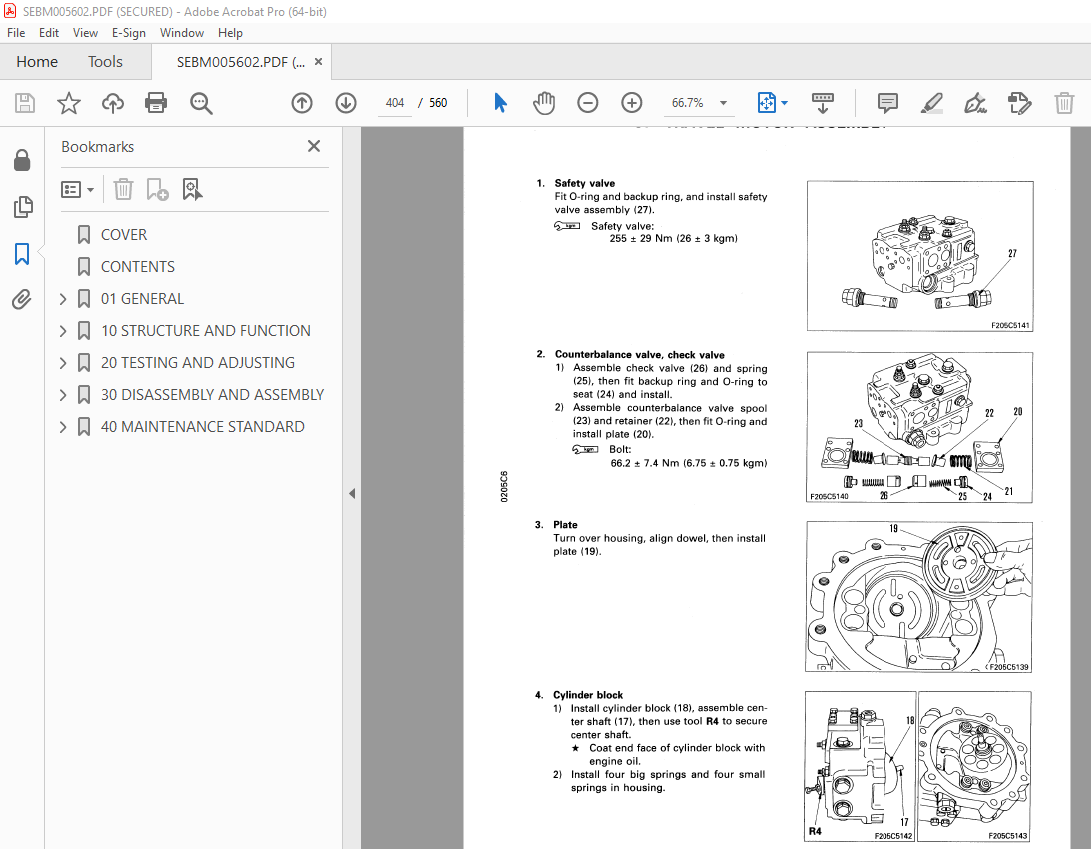Open the Attachments panel paperclip icon

point(22,299)
